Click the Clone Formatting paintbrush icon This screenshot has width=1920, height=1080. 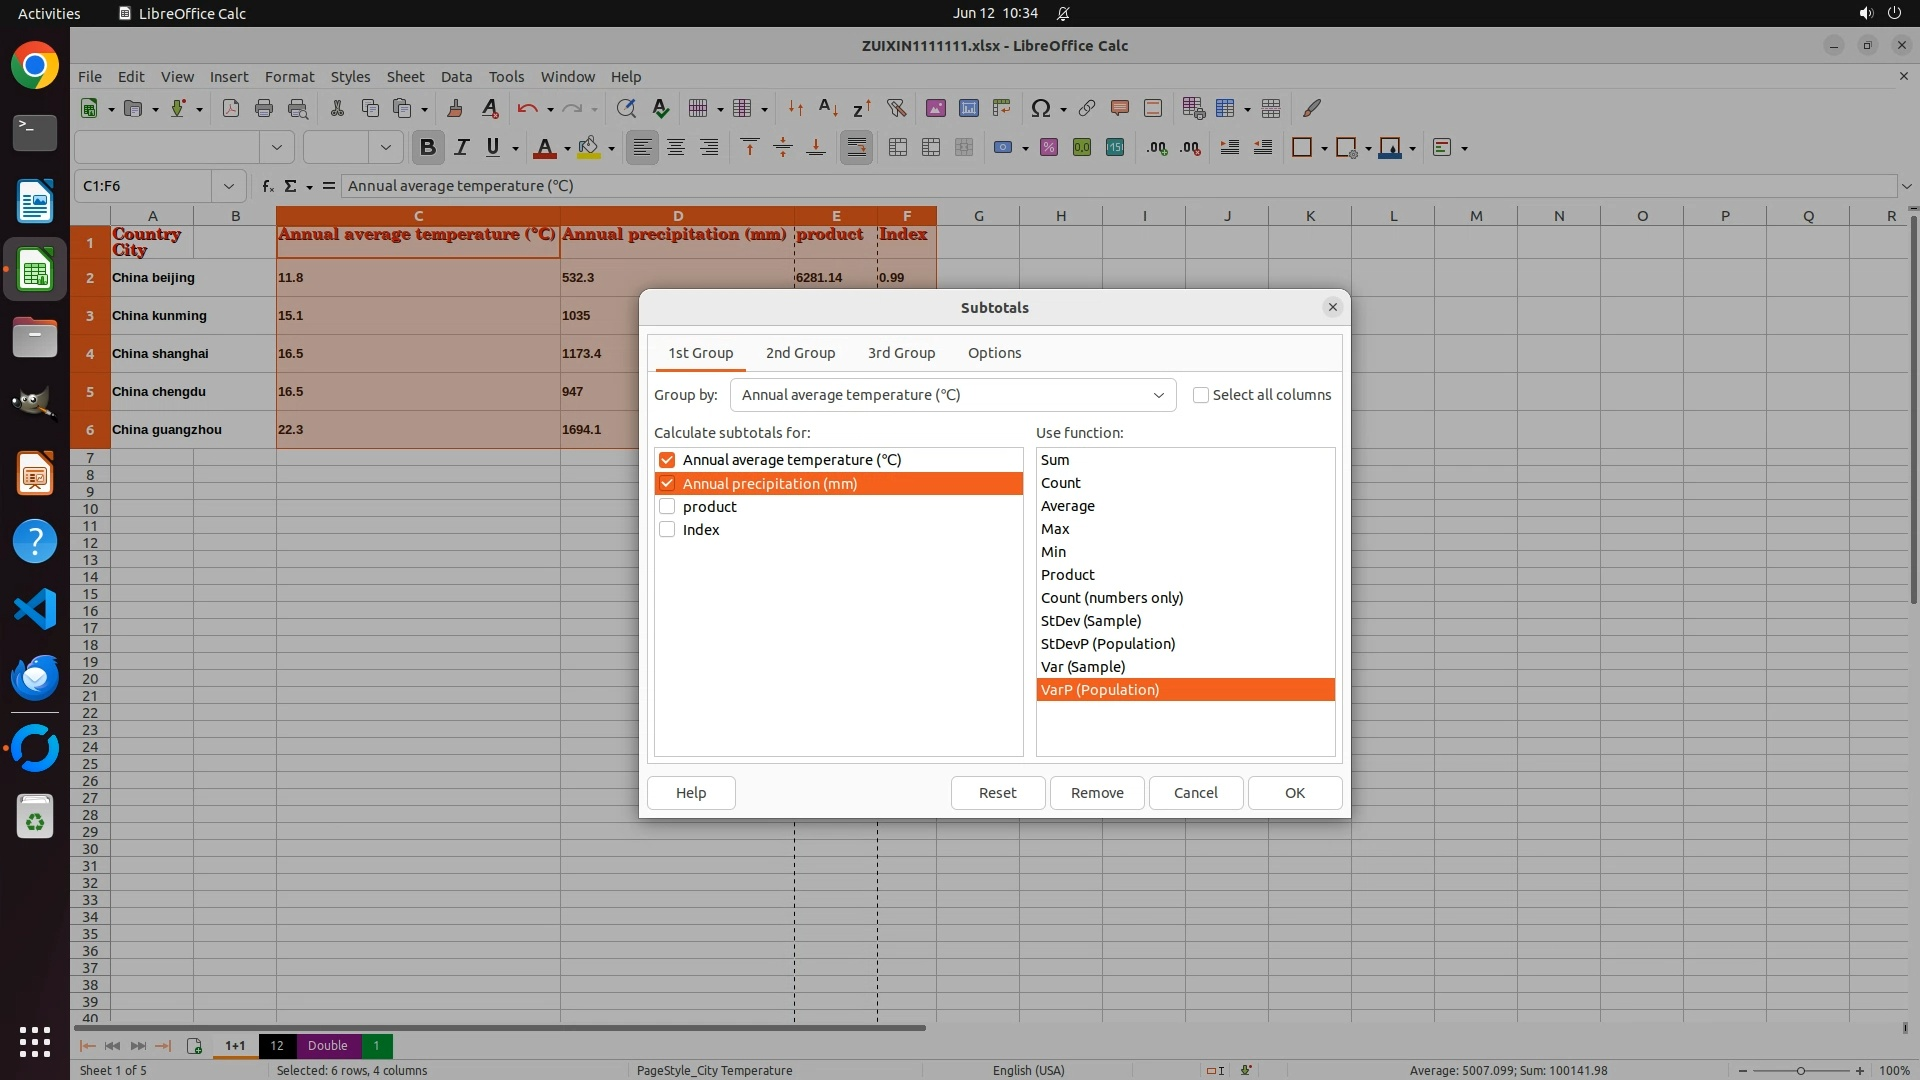(455, 108)
